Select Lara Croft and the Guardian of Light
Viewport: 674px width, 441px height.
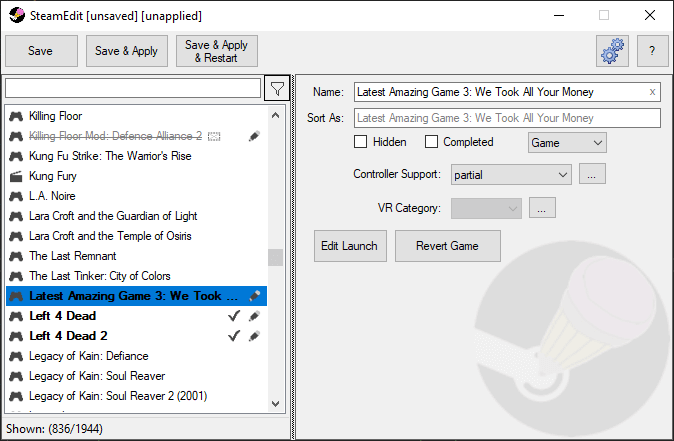(x=136, y=216)
